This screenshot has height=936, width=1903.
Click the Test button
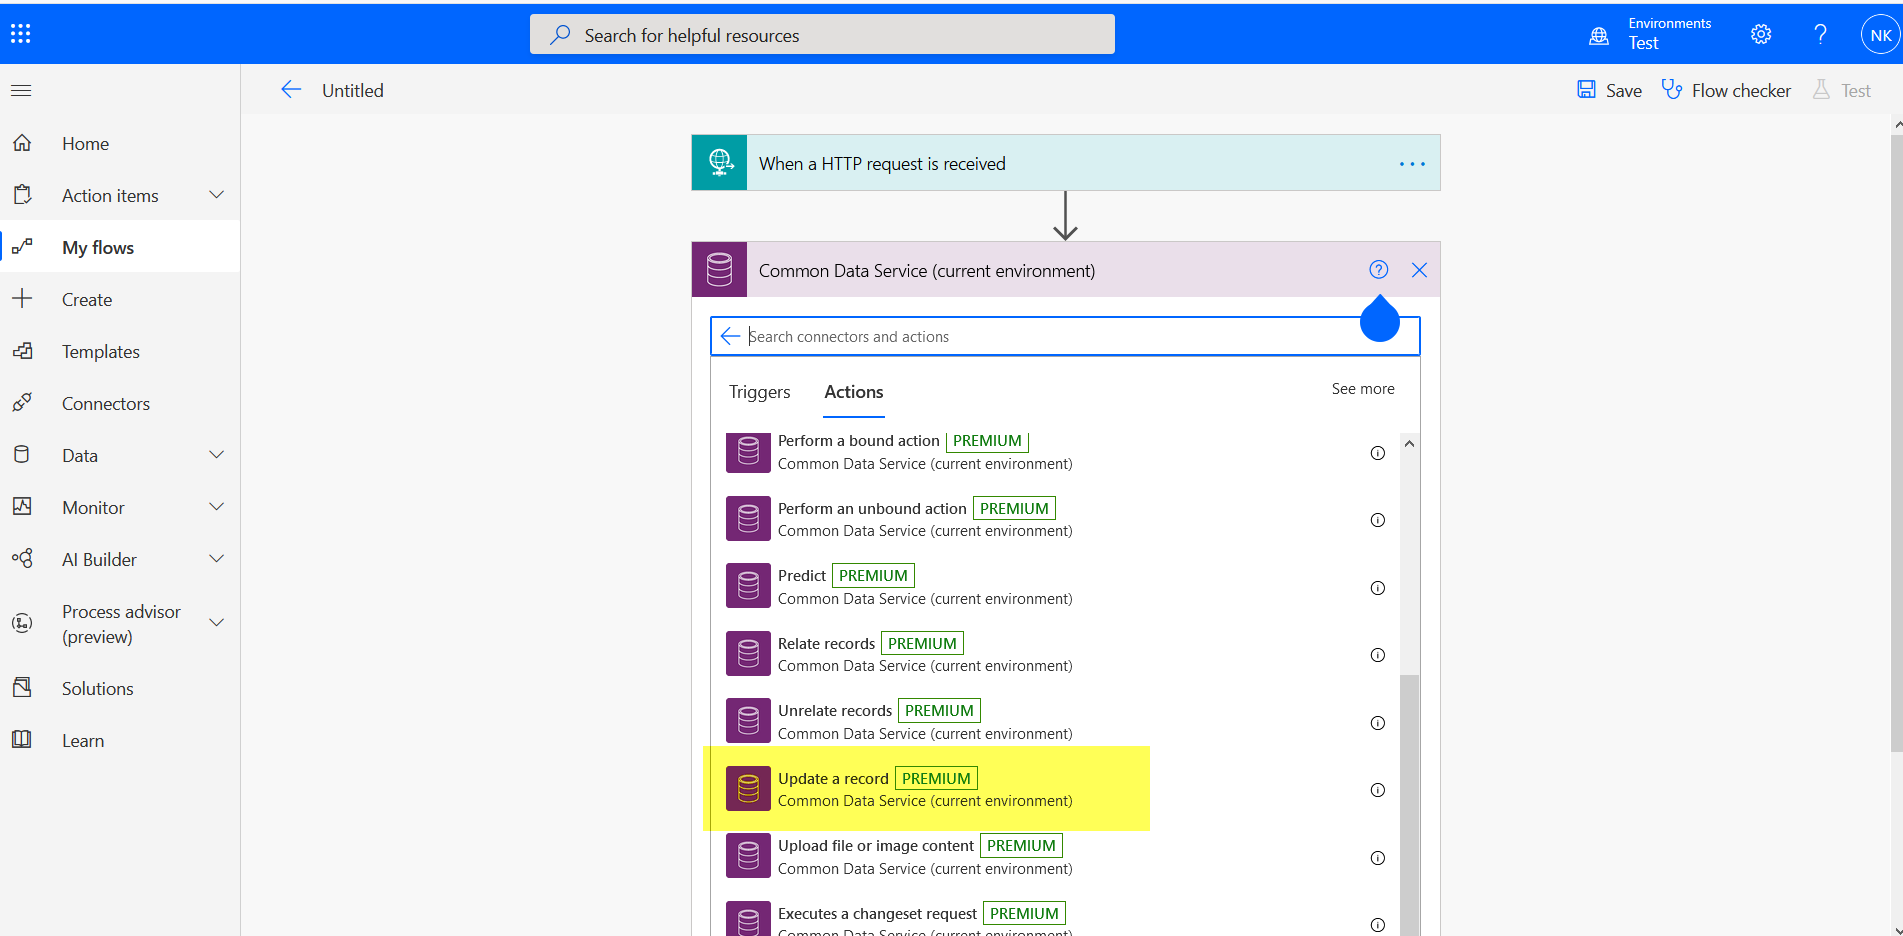coord(1841,90)
